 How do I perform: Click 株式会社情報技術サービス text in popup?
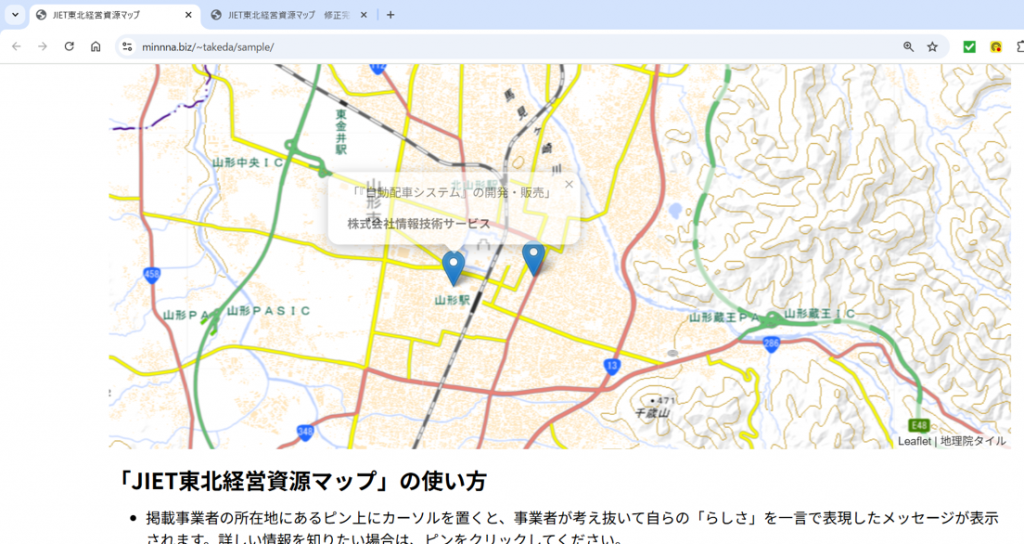tap(418, 223)
